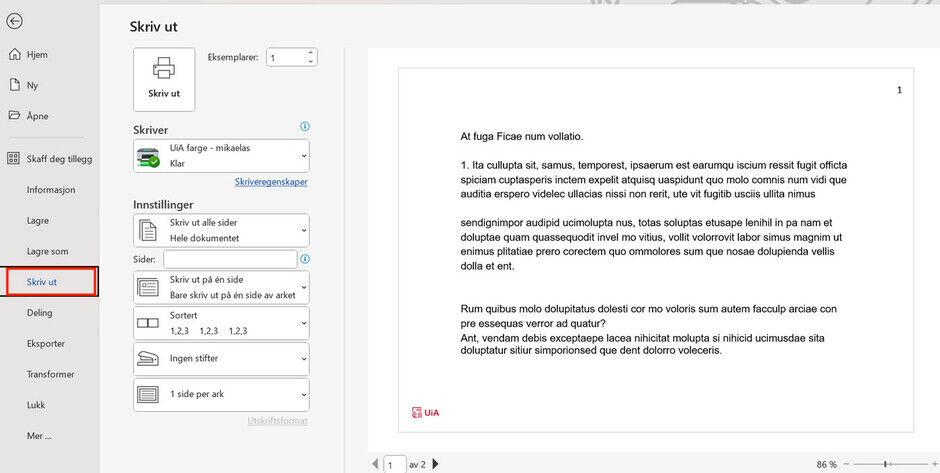Open the Deling page
940x473 pixels.
pyautogui.click(x=40, y=312)
